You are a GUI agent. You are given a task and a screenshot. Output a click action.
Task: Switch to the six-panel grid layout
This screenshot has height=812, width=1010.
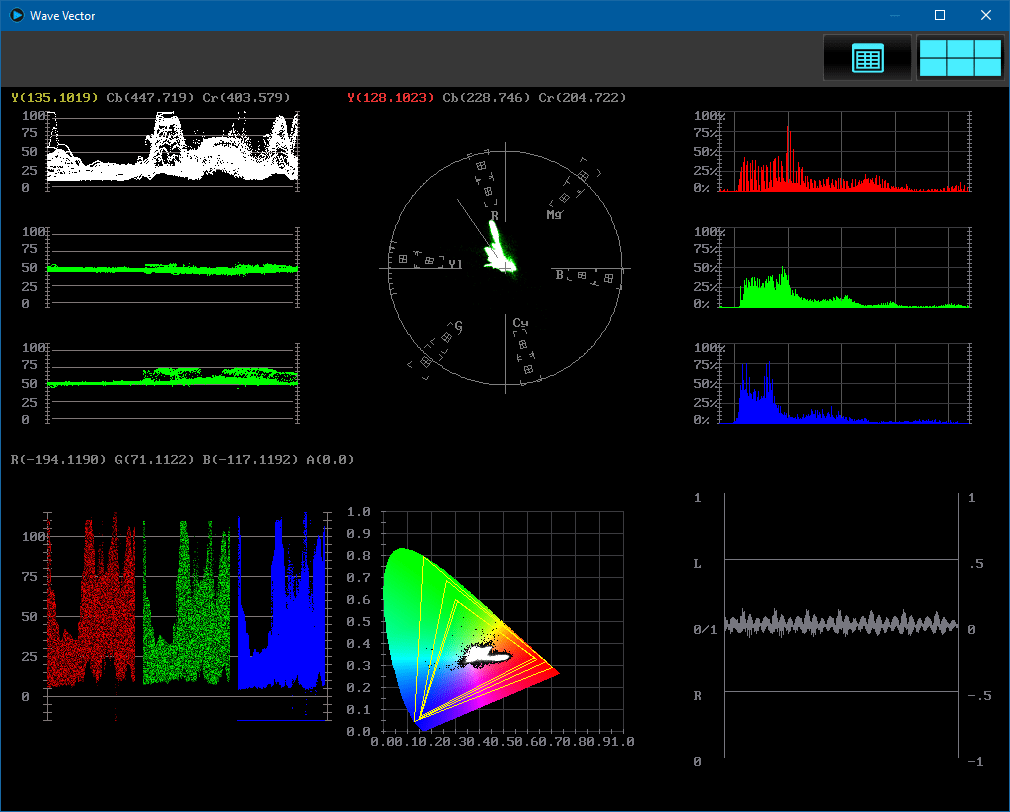point(959,58)
